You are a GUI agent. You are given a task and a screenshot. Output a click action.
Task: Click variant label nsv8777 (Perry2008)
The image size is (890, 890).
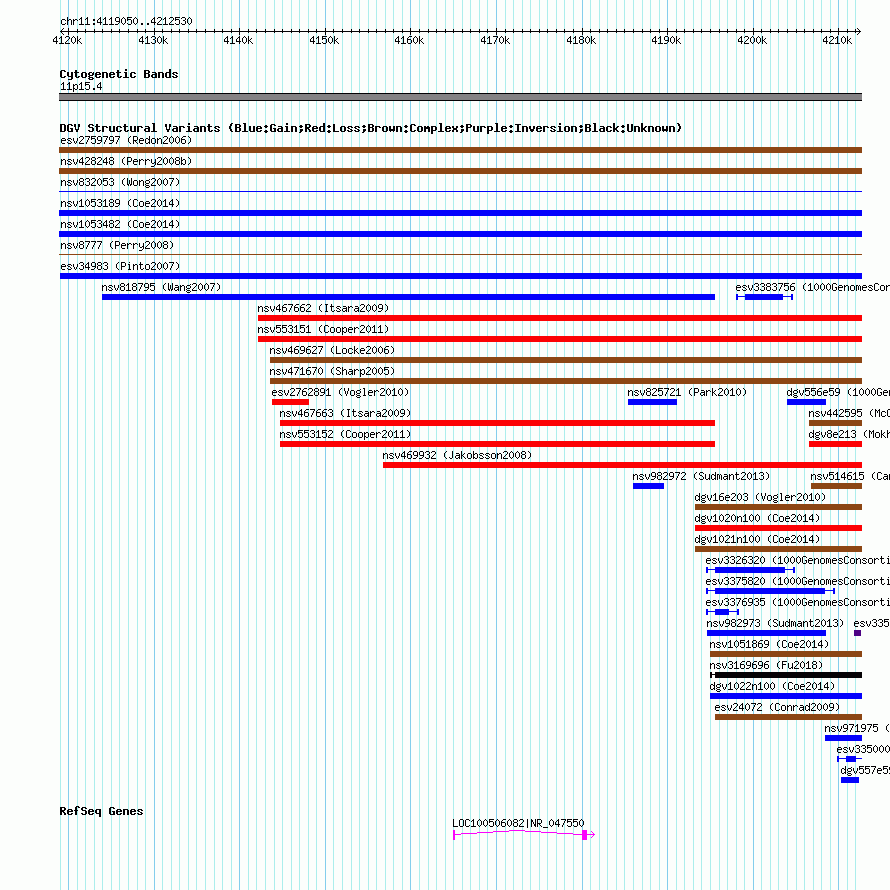click(117, 245)
